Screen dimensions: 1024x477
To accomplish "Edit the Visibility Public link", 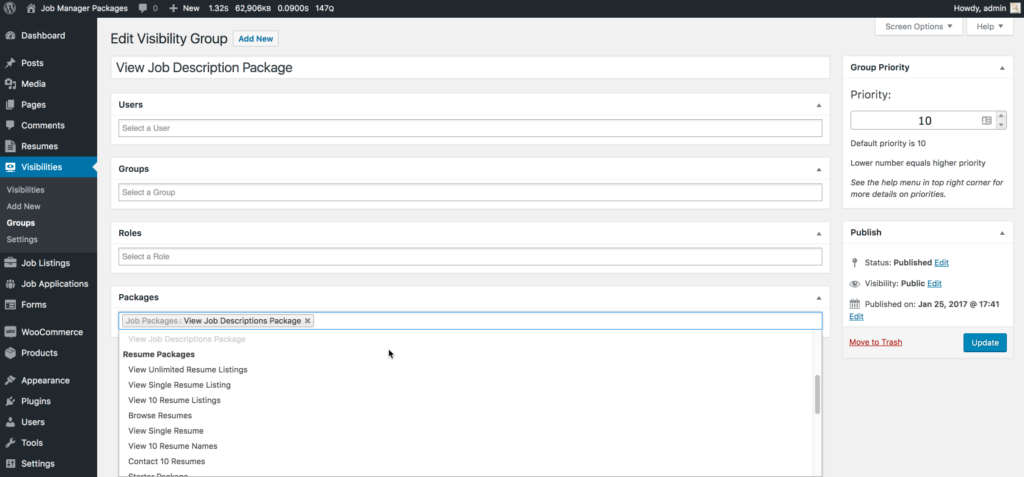I will pos(935,284).
